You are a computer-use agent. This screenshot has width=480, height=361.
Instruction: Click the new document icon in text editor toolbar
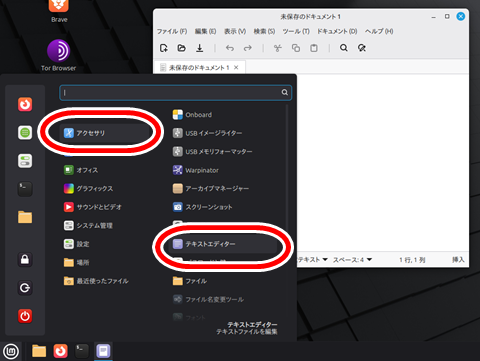(164, 48)
